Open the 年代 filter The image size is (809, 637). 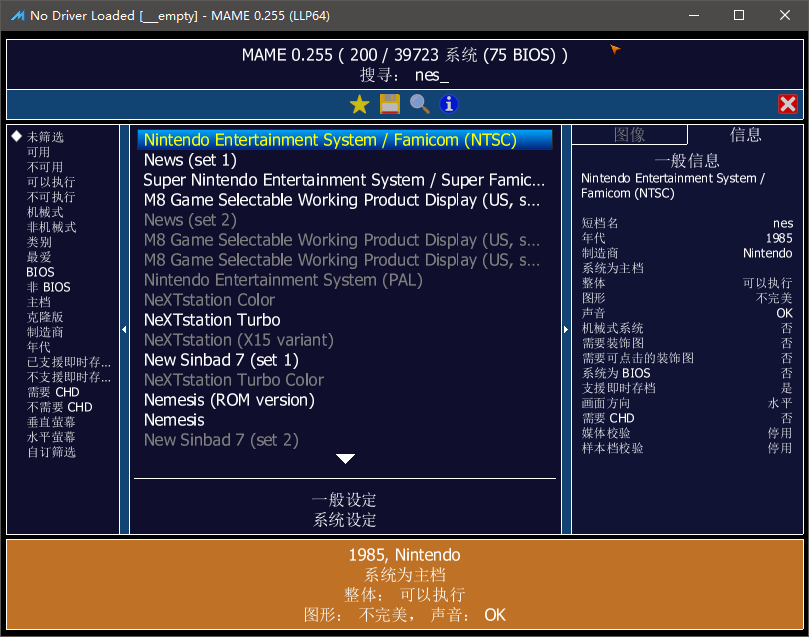39,347
